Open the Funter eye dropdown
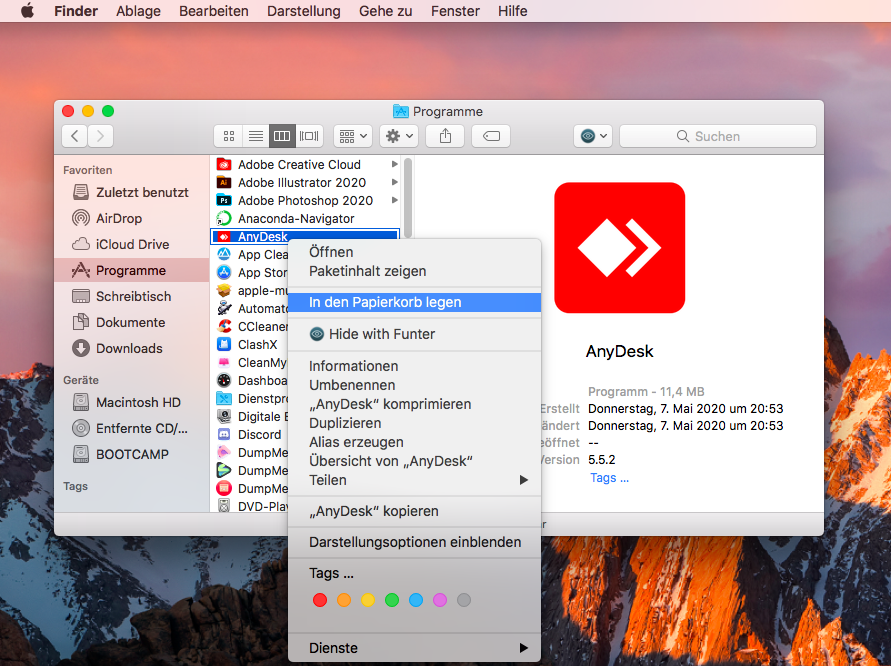The height and width of the screenshot is (666, 891). click(593, 136)
